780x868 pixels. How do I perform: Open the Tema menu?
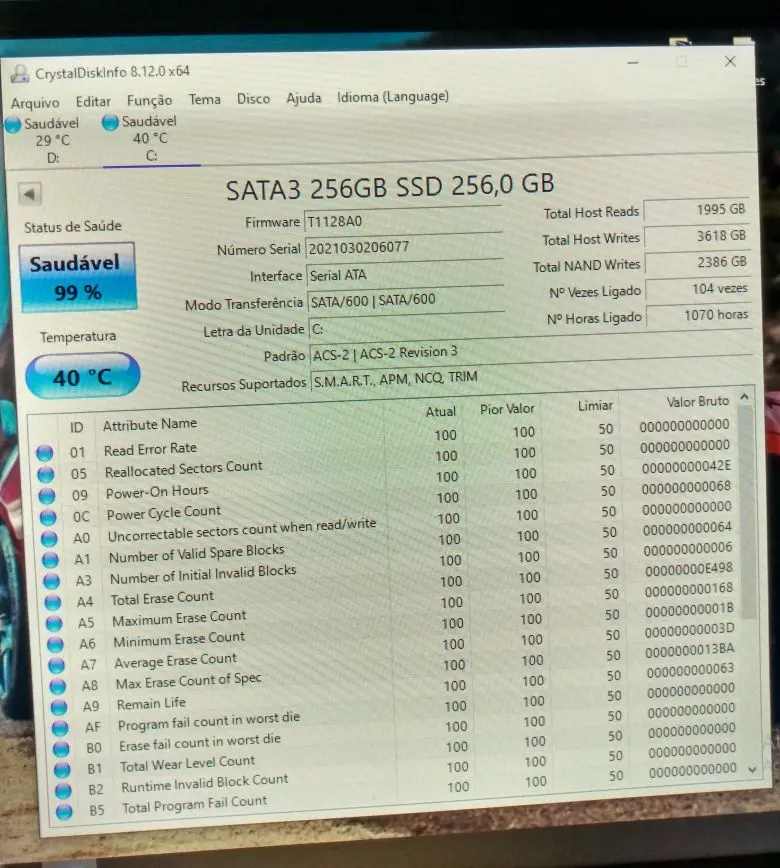point(204,99)
